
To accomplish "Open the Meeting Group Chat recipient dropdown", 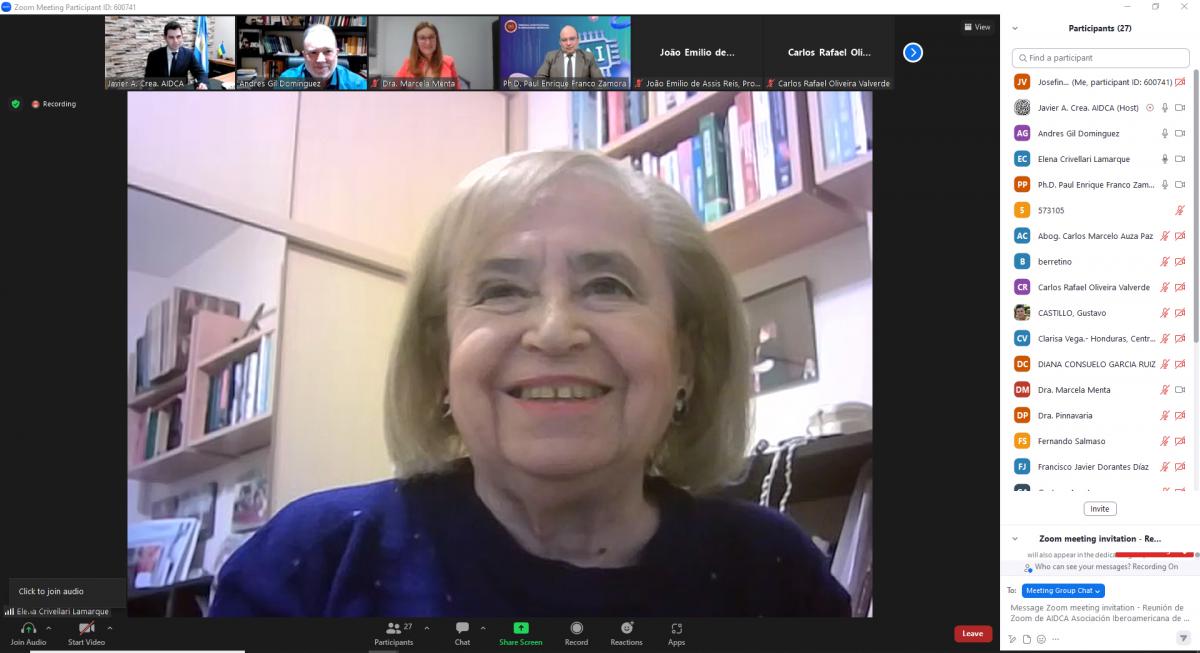I will pos(1063,591).
